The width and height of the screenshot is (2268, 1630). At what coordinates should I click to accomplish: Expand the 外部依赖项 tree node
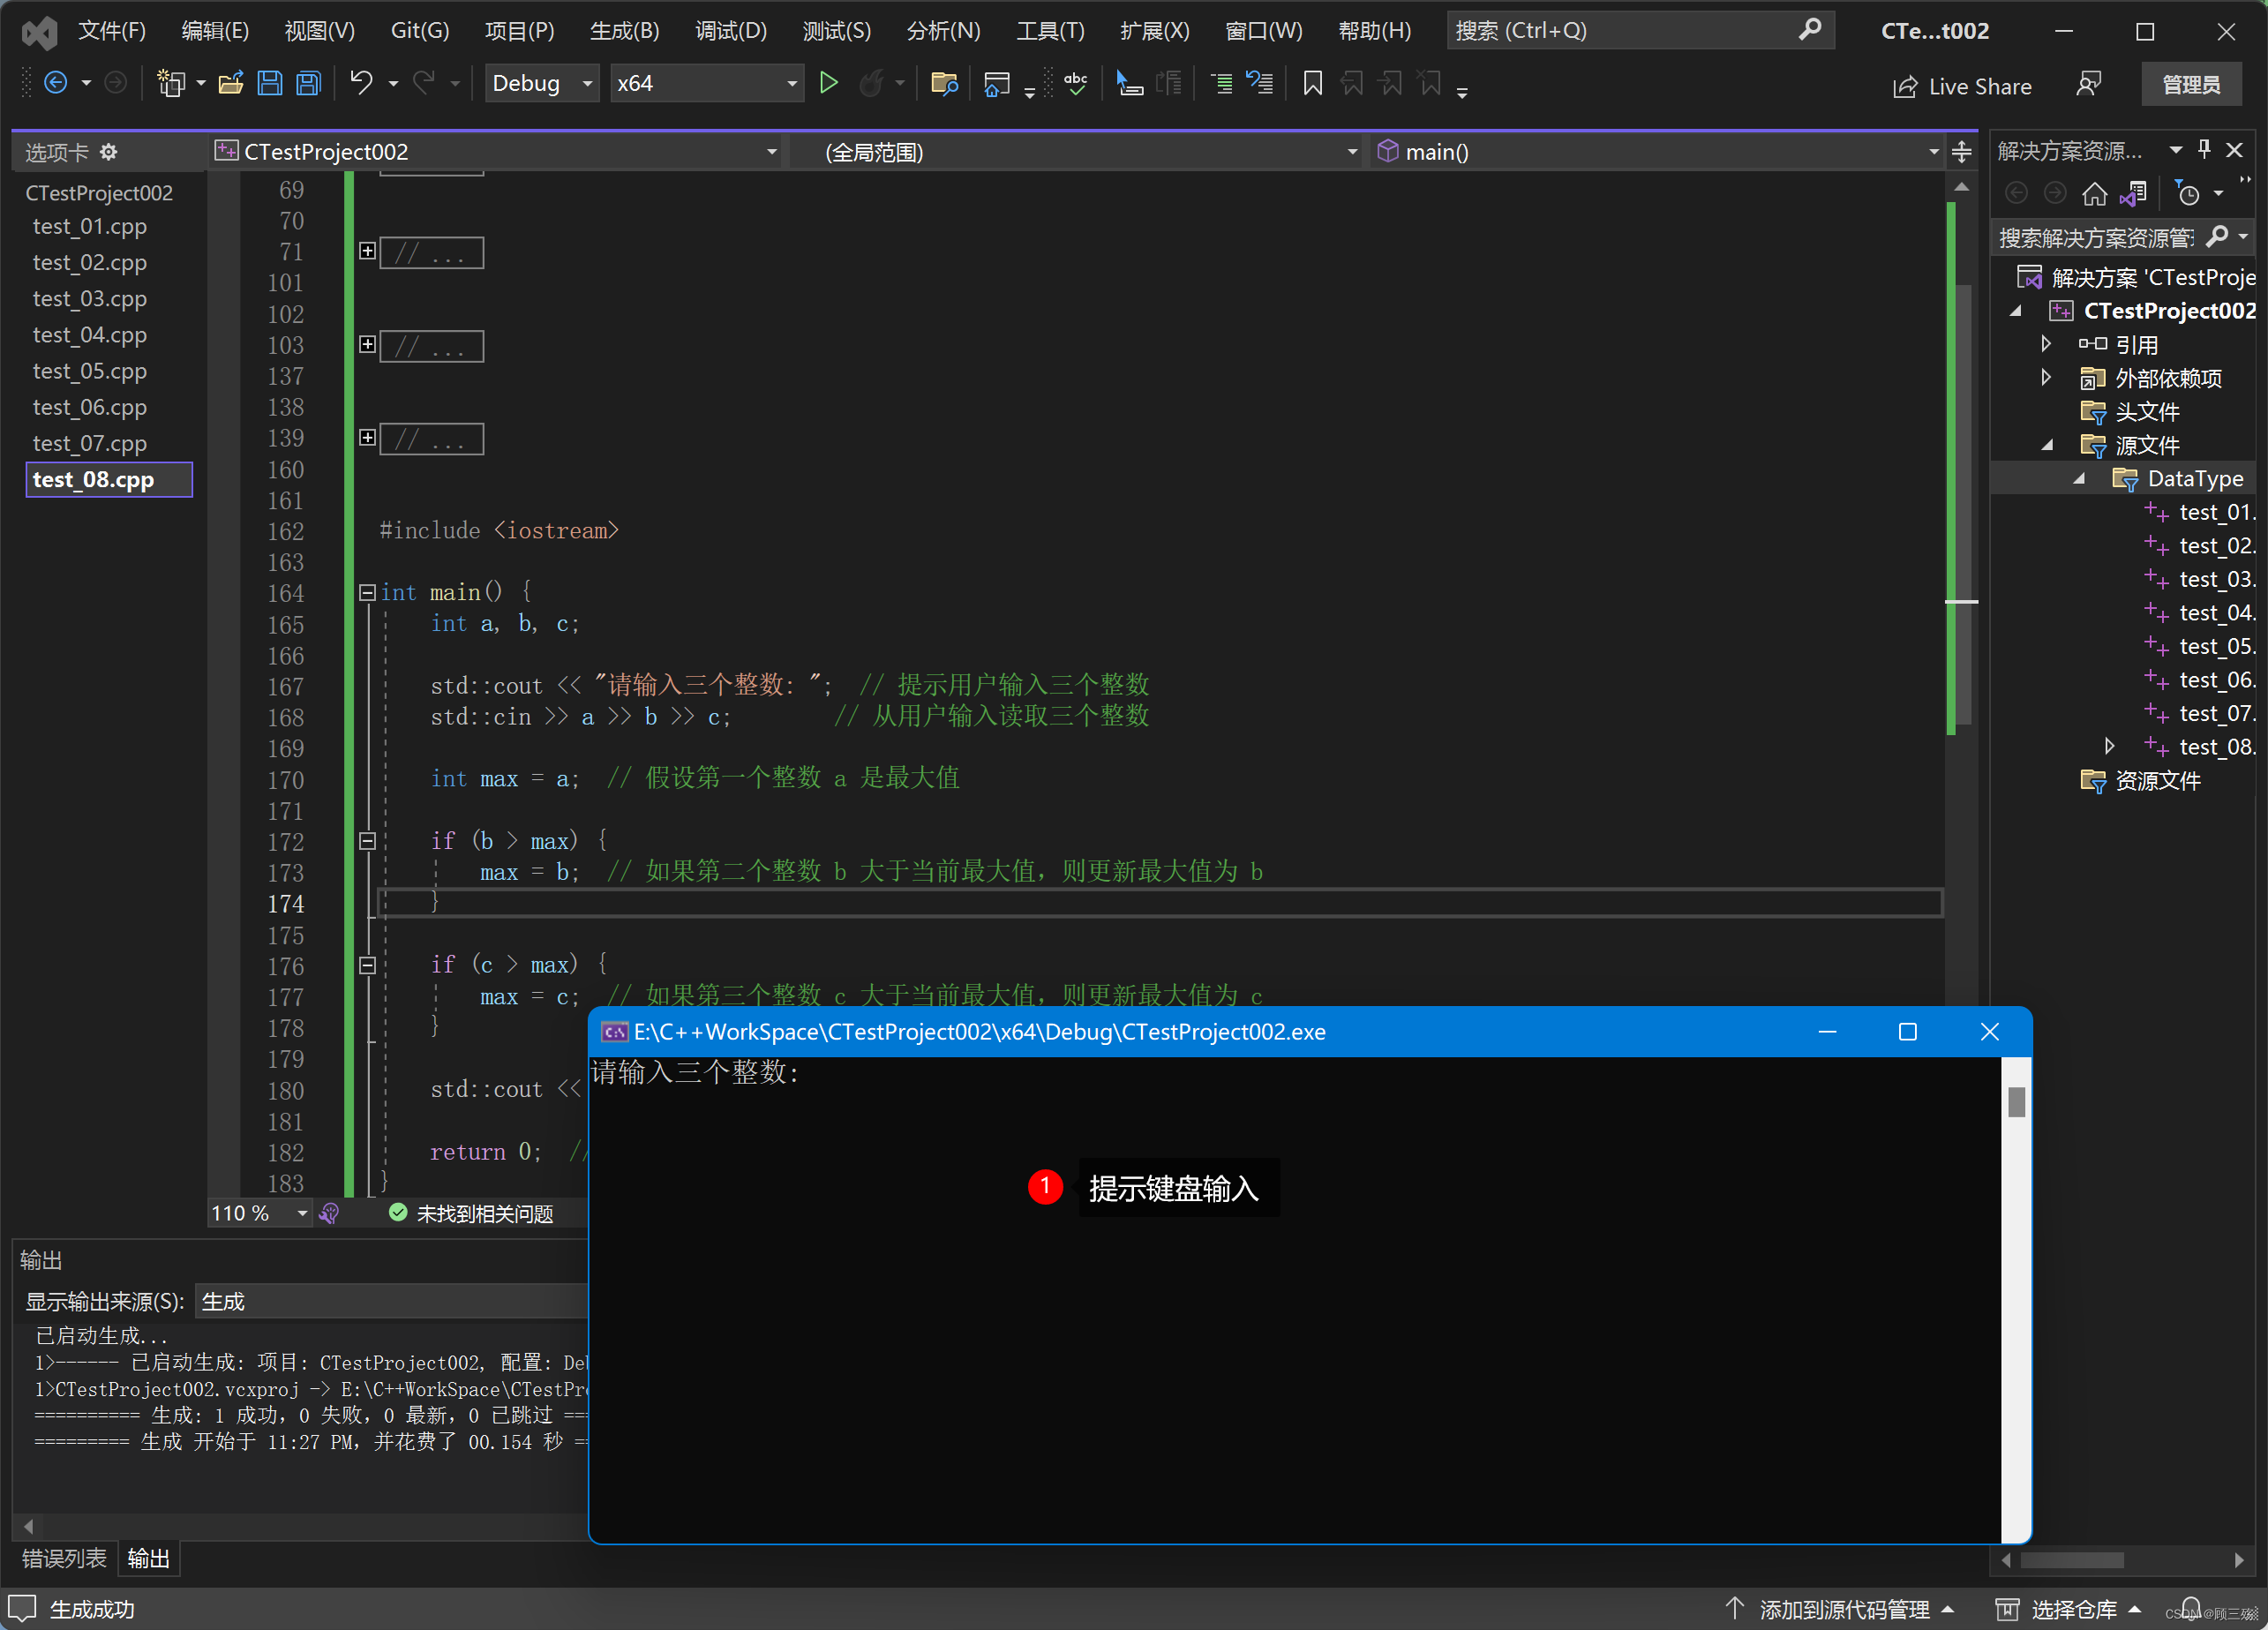click(x=2046, y=378)
